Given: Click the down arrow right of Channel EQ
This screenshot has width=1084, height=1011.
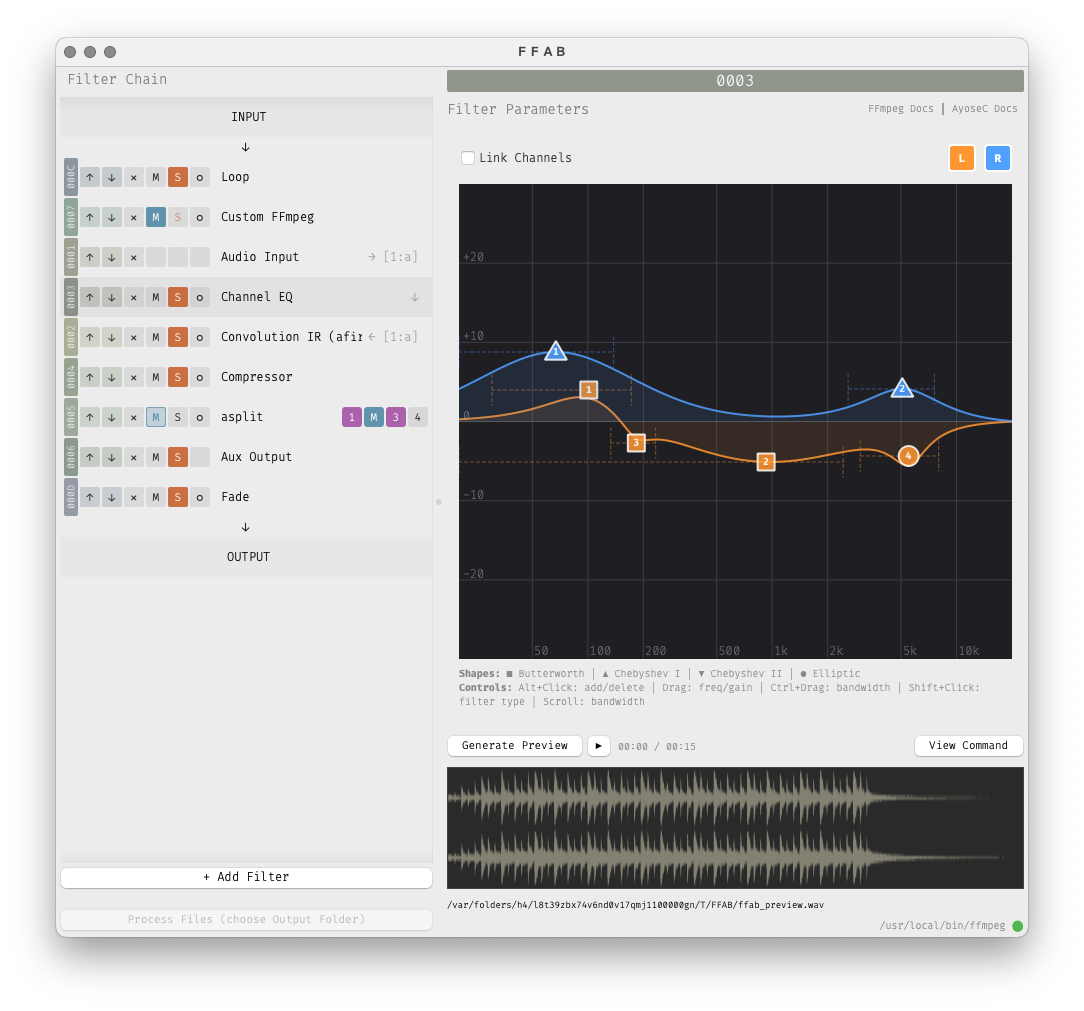Looking at the screenshot, I should [x=415, y=297].
